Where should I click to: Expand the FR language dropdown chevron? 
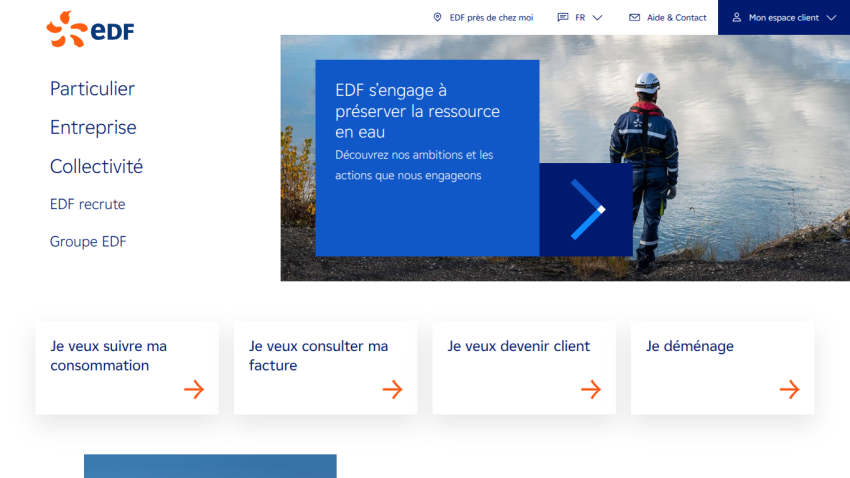(x=597, y=17)
